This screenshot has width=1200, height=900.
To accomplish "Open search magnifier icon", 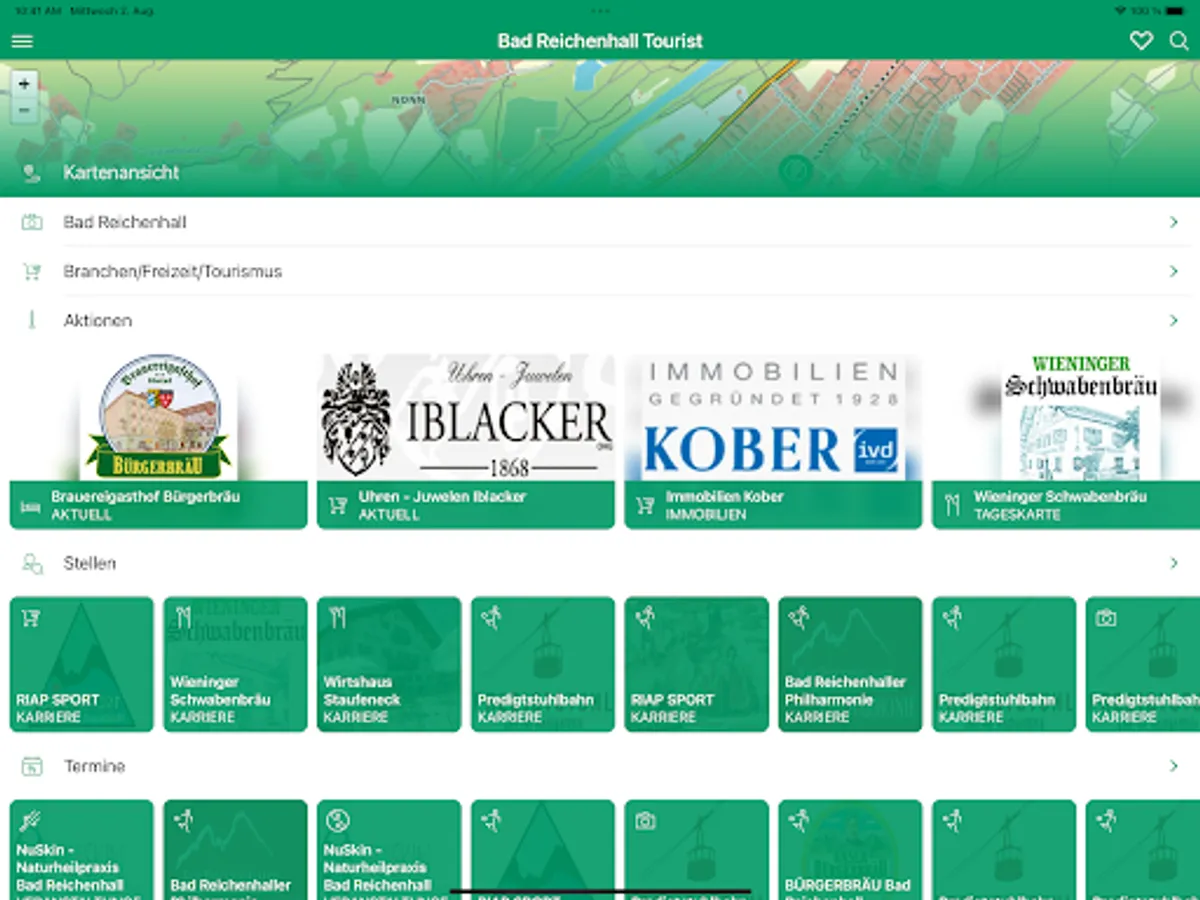I will pyautogui.click(x=1180, y=41).
